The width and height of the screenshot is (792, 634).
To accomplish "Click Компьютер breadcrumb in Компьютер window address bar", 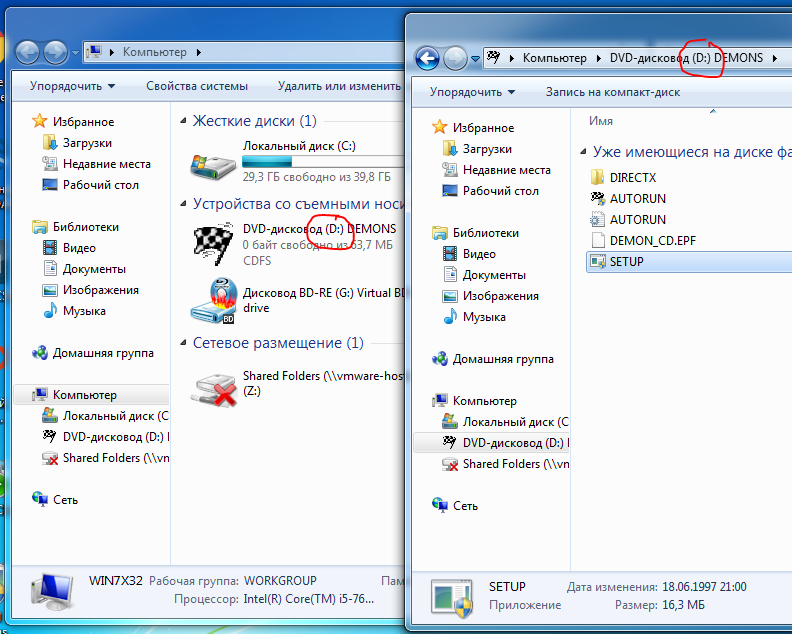I will coord(155,52).
